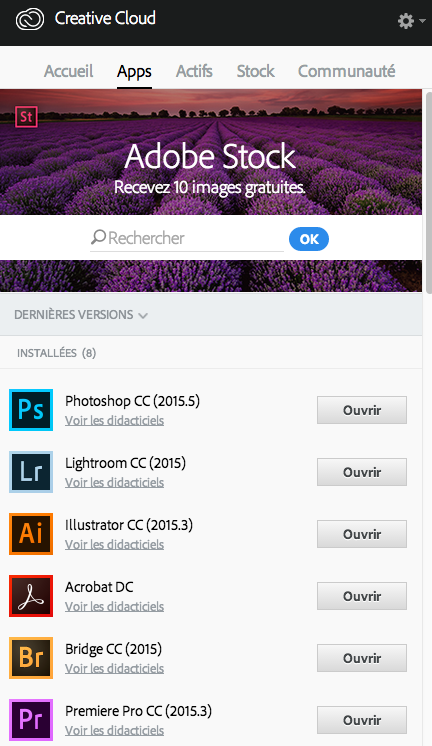This screenshot has height=746, width=432.
Task: Launch Photoshop CC with its Ouvrir button
Action: [x=362, y=410]
